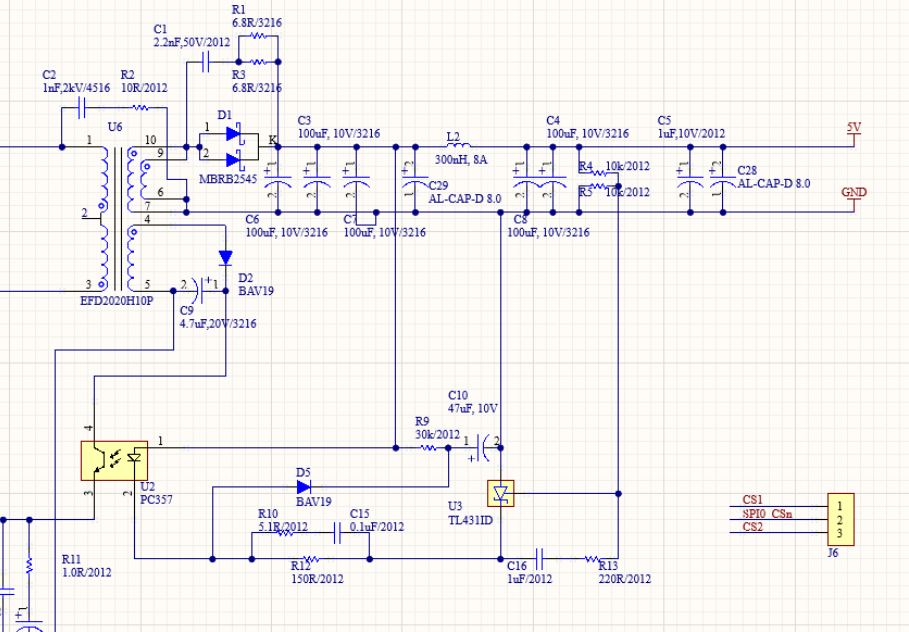This screenshot has width=909, height=632.
Task: Select the EFD2020H10P part name text
Action: (118, 299)
